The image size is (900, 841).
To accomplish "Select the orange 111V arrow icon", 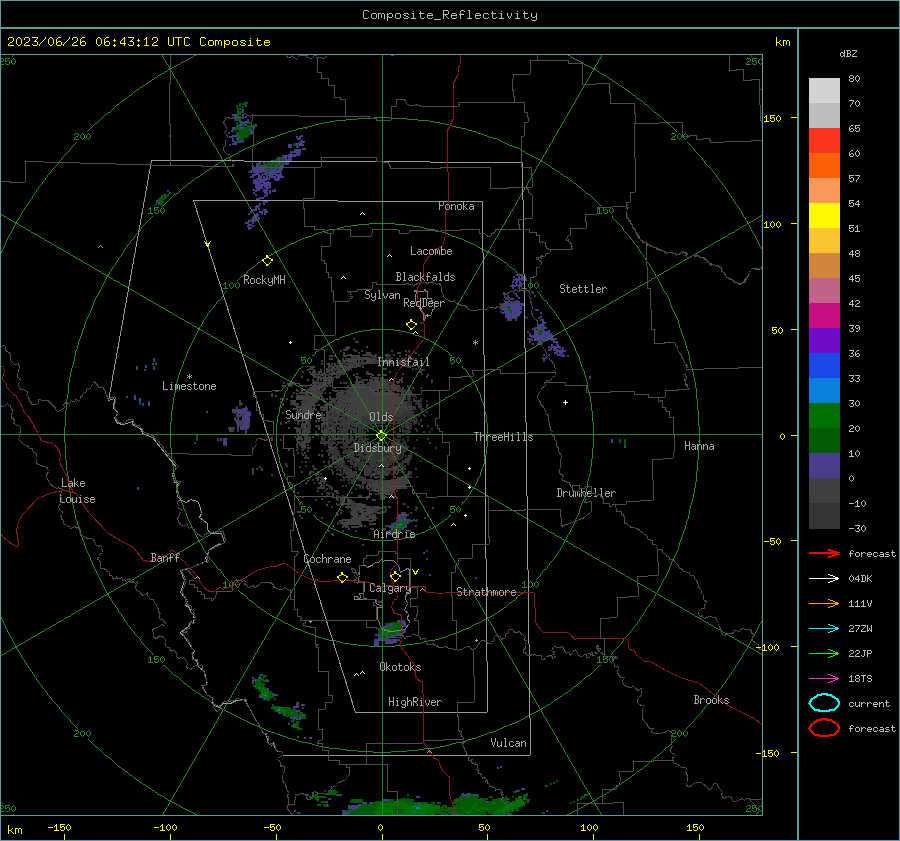I will click(824, 603).
